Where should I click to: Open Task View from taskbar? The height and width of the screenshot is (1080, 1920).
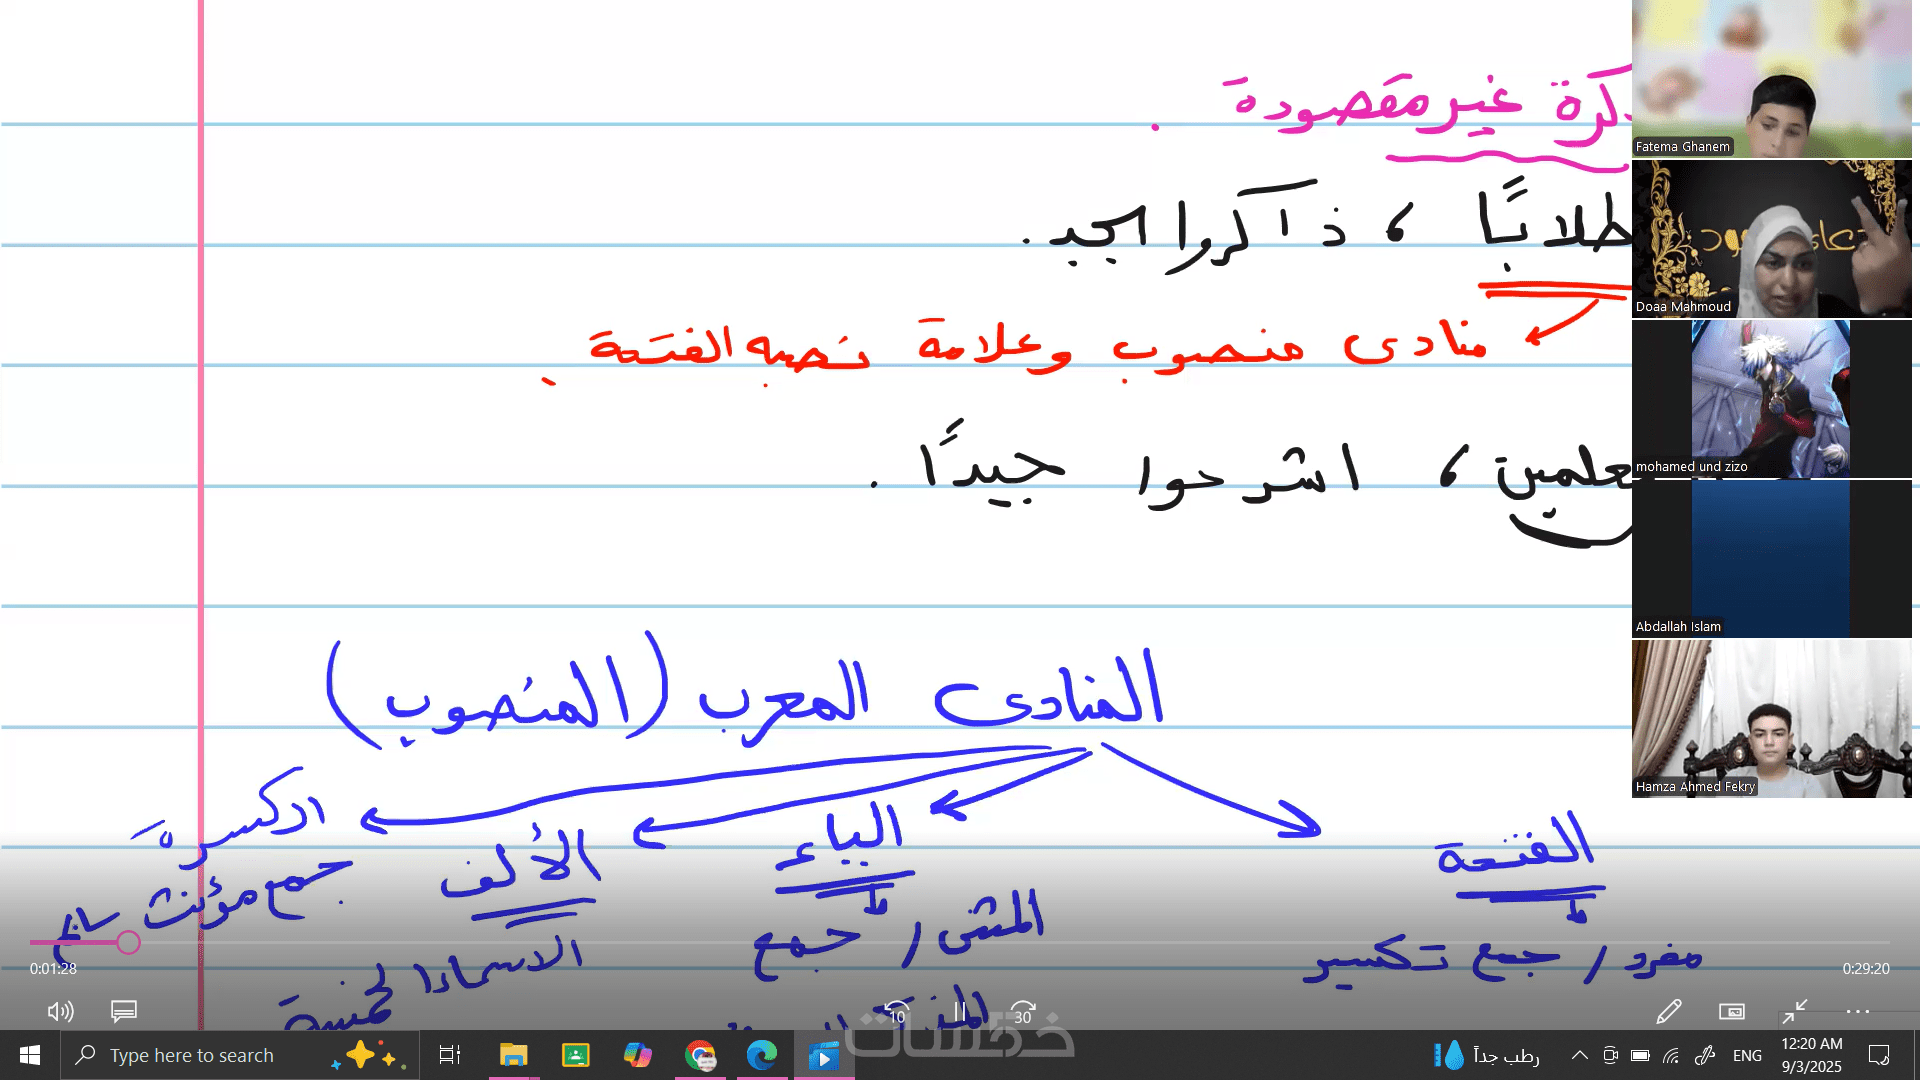[x=450, y=1055]
